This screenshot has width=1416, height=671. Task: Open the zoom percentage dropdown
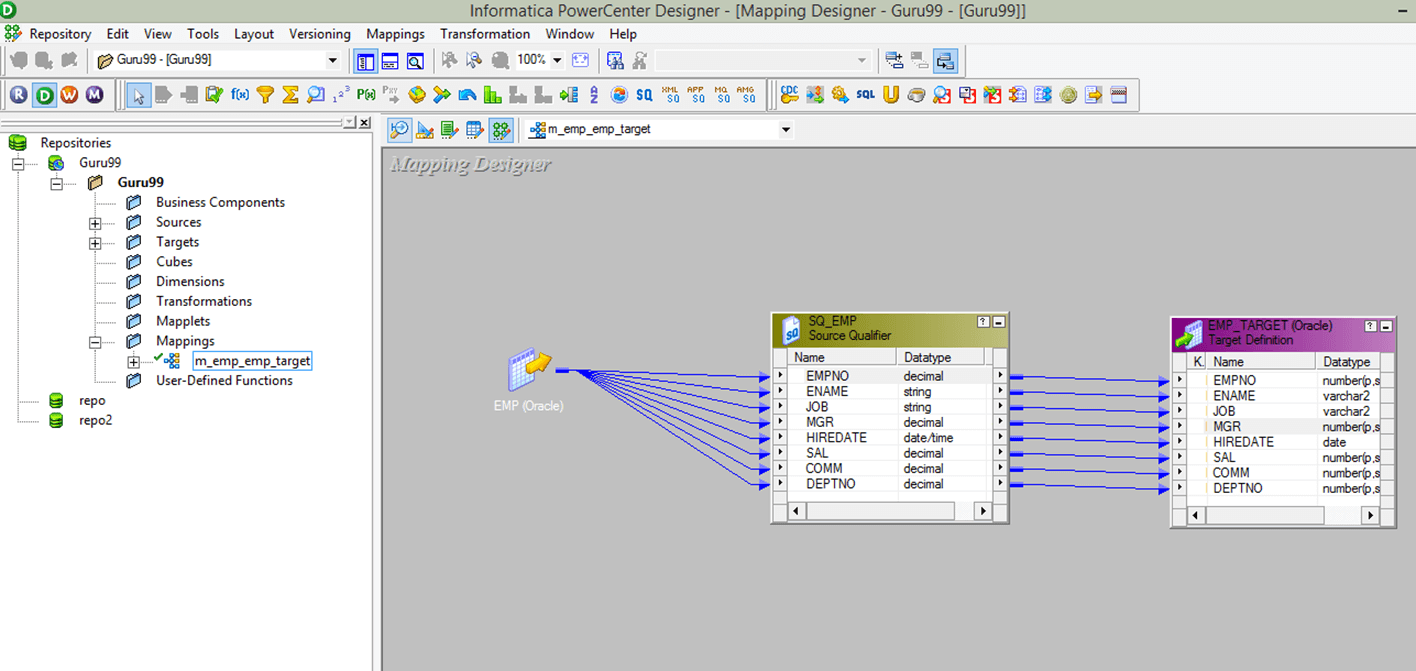557,61
